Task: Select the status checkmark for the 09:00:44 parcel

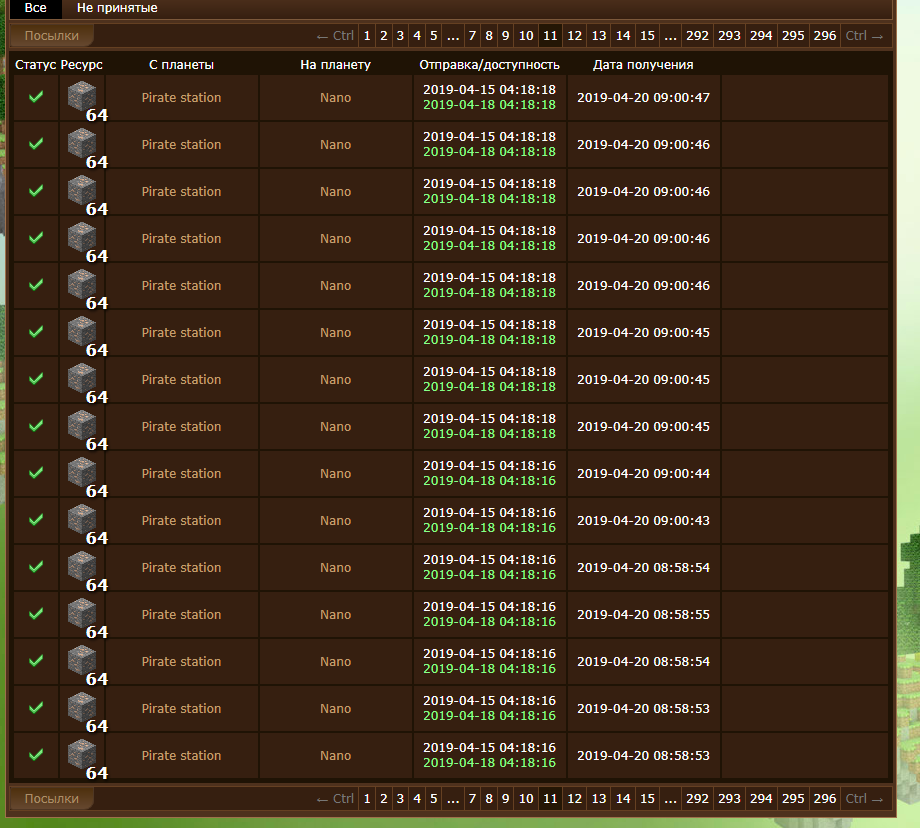Action: [36, 473]
